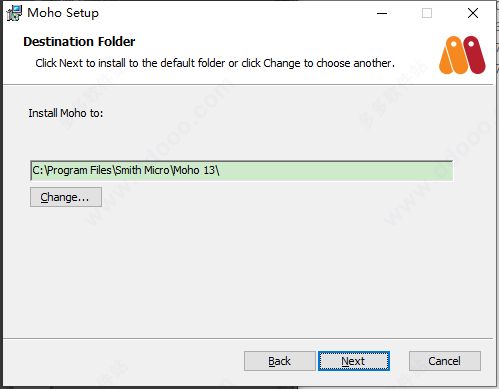The width and height of the screenshot is (499, 389).
Task: Focus the install path text field
Action: point(242,171)
